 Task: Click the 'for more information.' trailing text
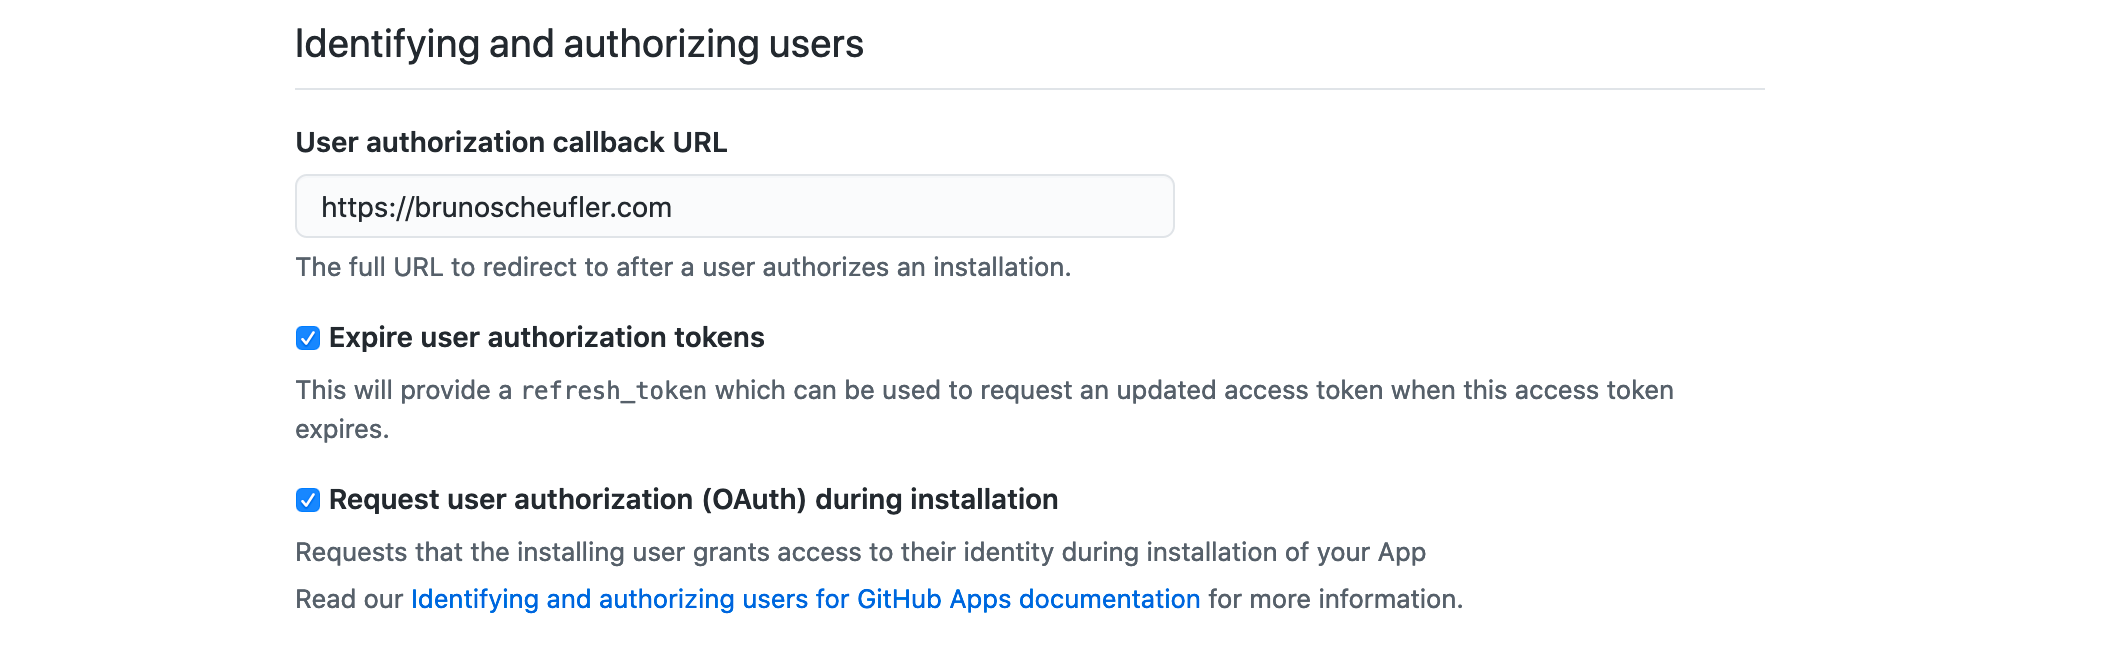click(1336, 599)
